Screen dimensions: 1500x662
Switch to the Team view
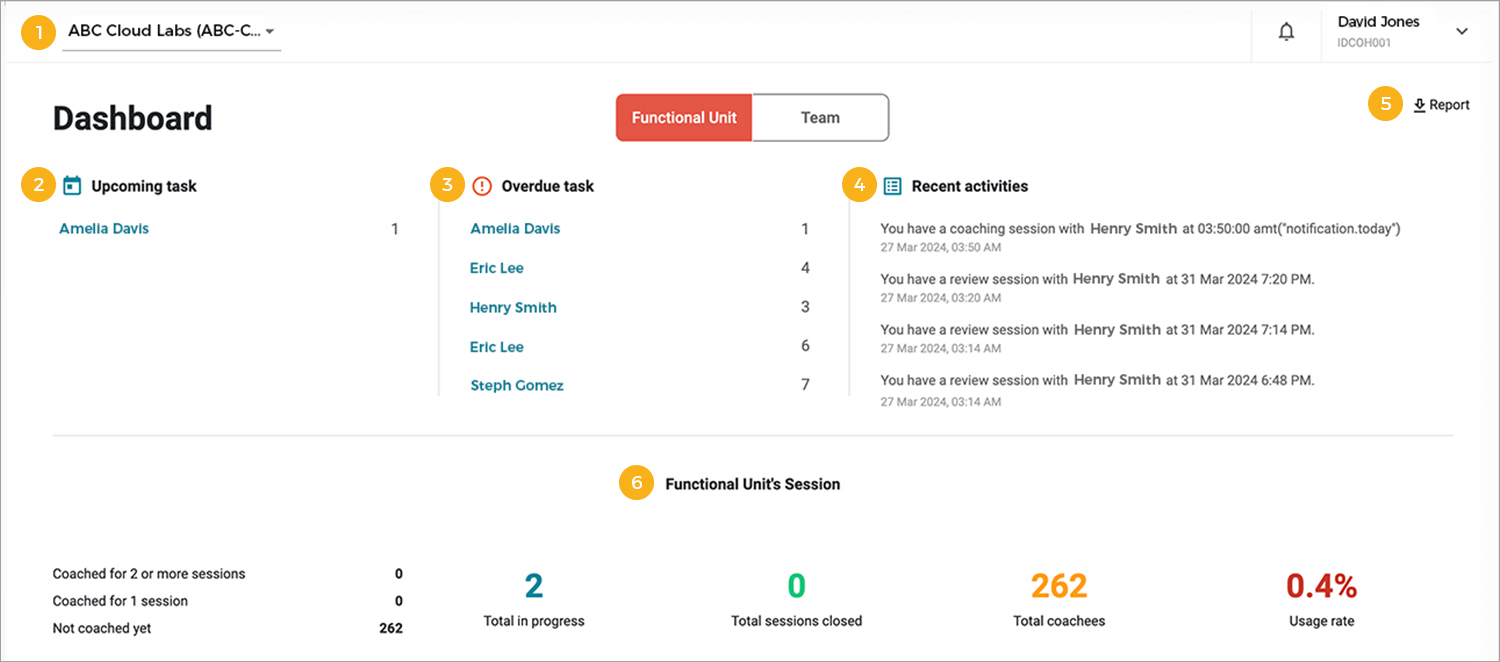click(x=820, y=117)
